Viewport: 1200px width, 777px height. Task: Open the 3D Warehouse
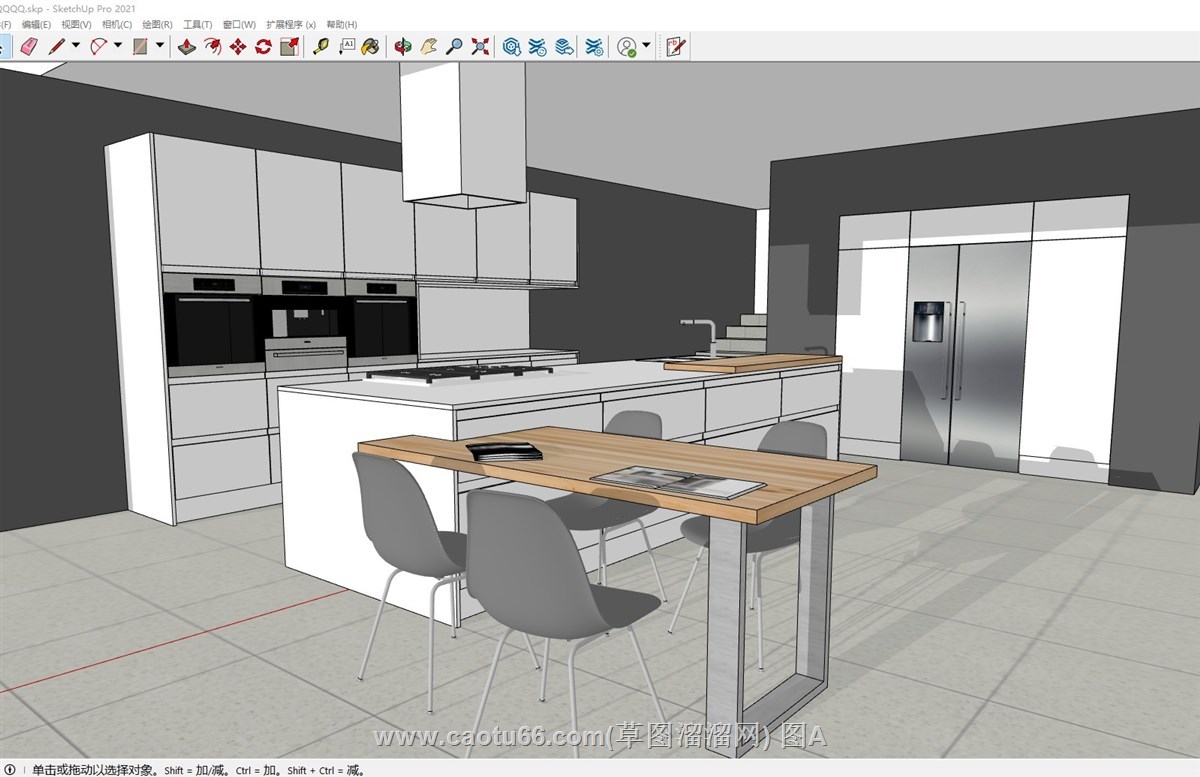click(x=512, y=46)
